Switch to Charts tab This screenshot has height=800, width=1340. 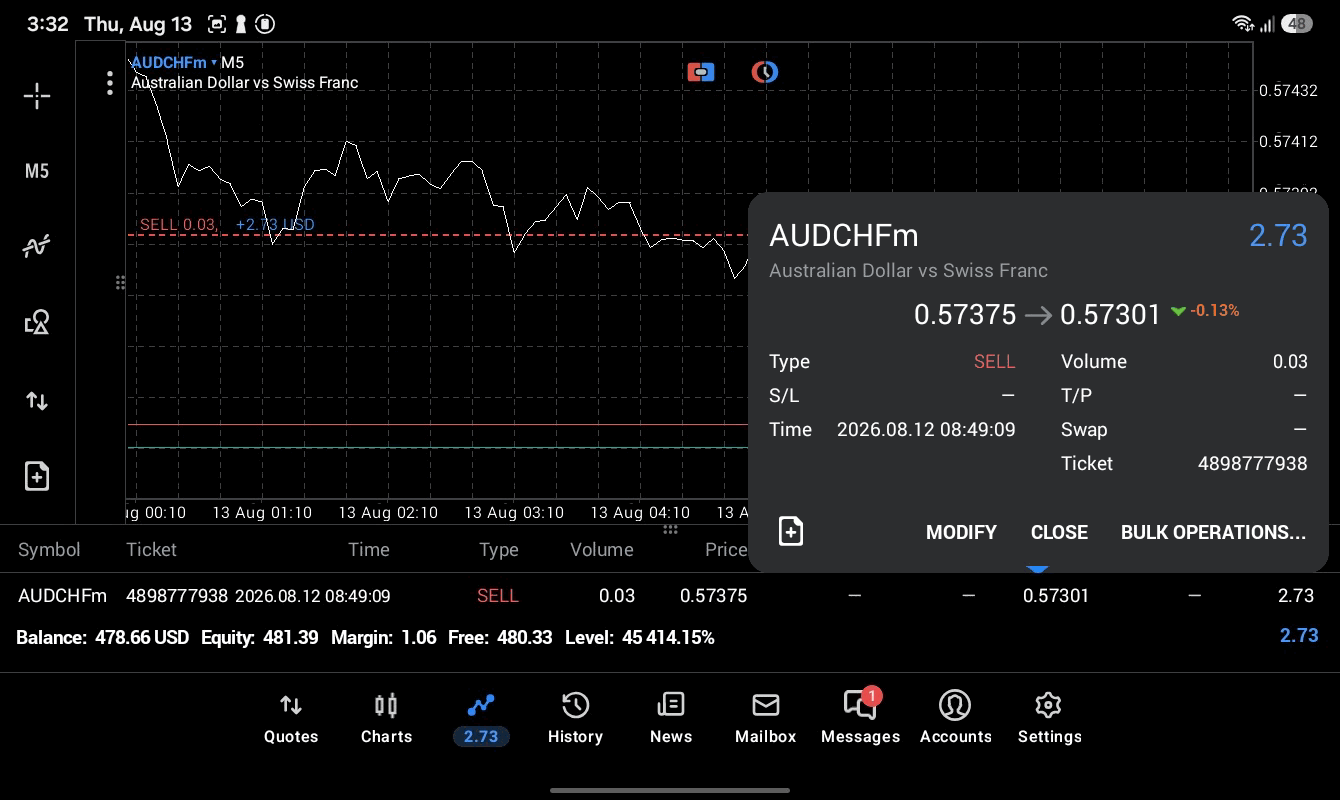click(386, 719)
